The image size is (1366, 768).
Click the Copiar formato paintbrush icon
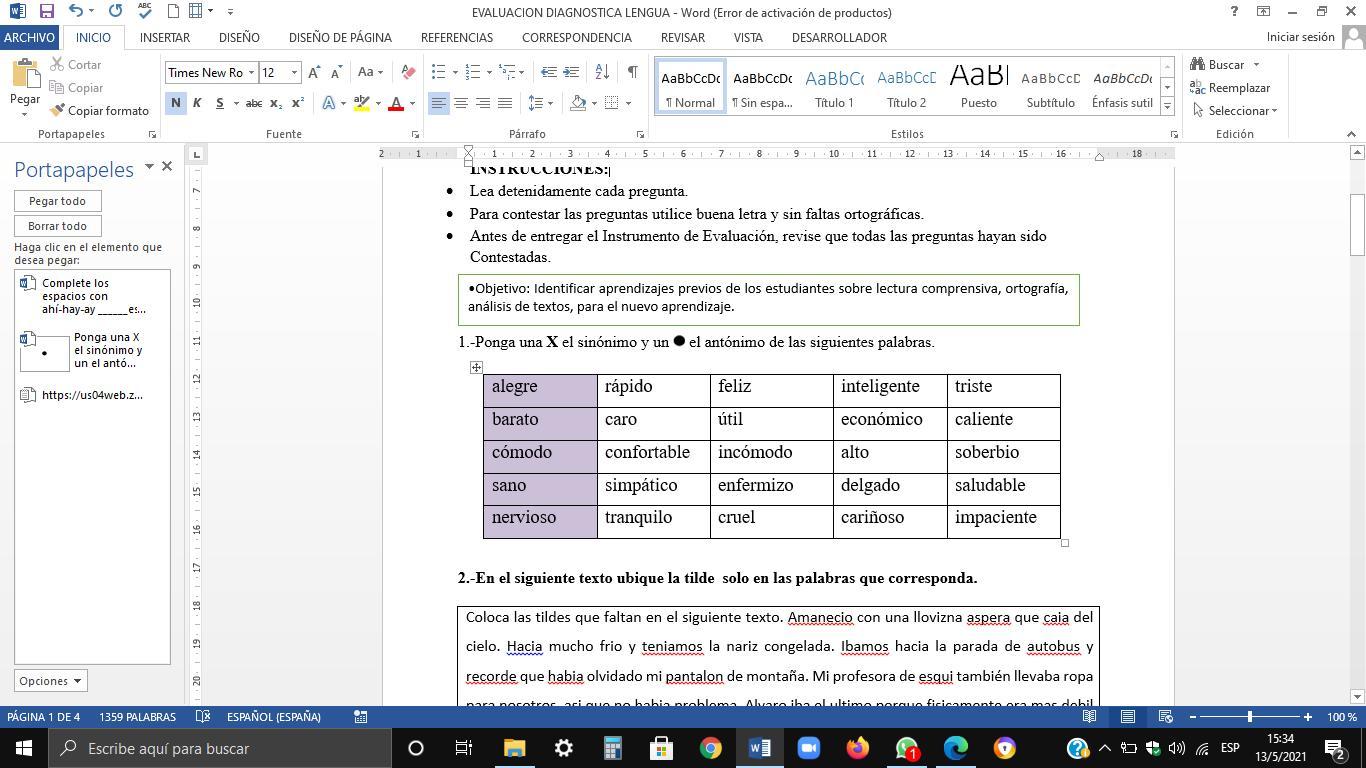point(57,111)
